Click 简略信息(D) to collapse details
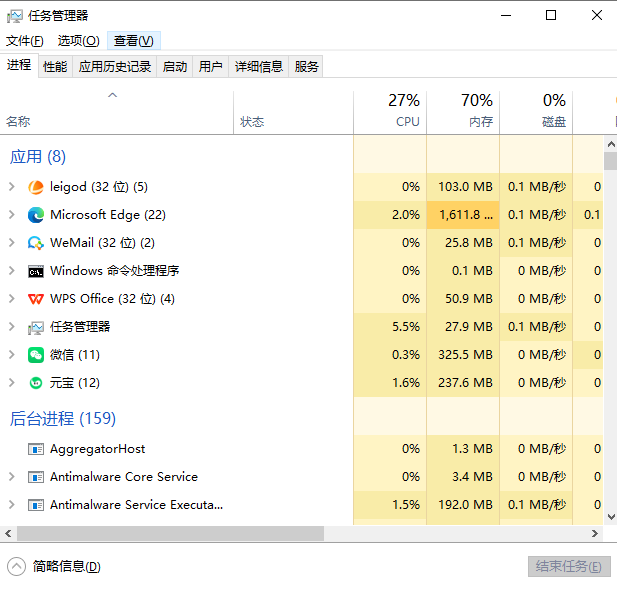This screenshot has height=591, width=617. coord(54,567)
